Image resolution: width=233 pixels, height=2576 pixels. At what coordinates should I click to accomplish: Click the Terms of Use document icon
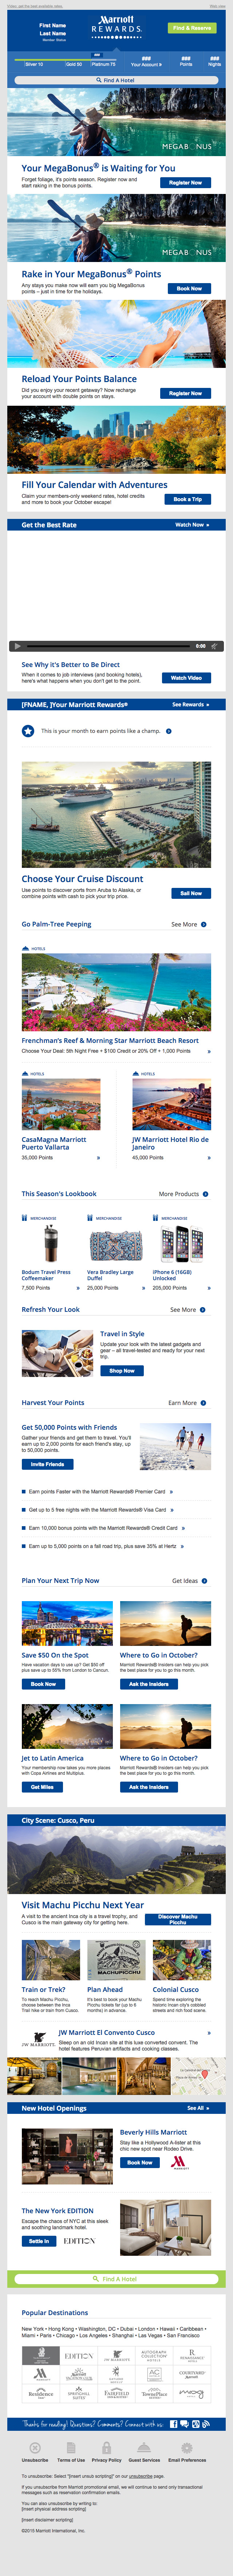click(x=71, y=2448)
